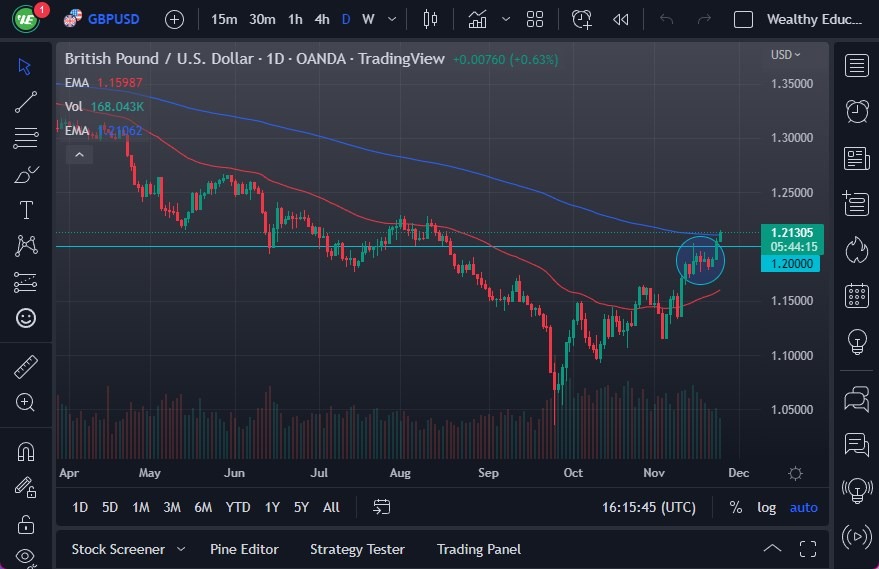Click the bar replay rewind icon
The height and width of the screenshot is (569, 879).
point(621,19)
